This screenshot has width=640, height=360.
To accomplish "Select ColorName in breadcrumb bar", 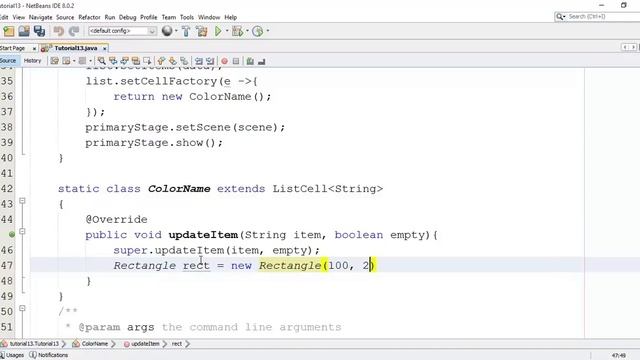I will coord(94,344).
